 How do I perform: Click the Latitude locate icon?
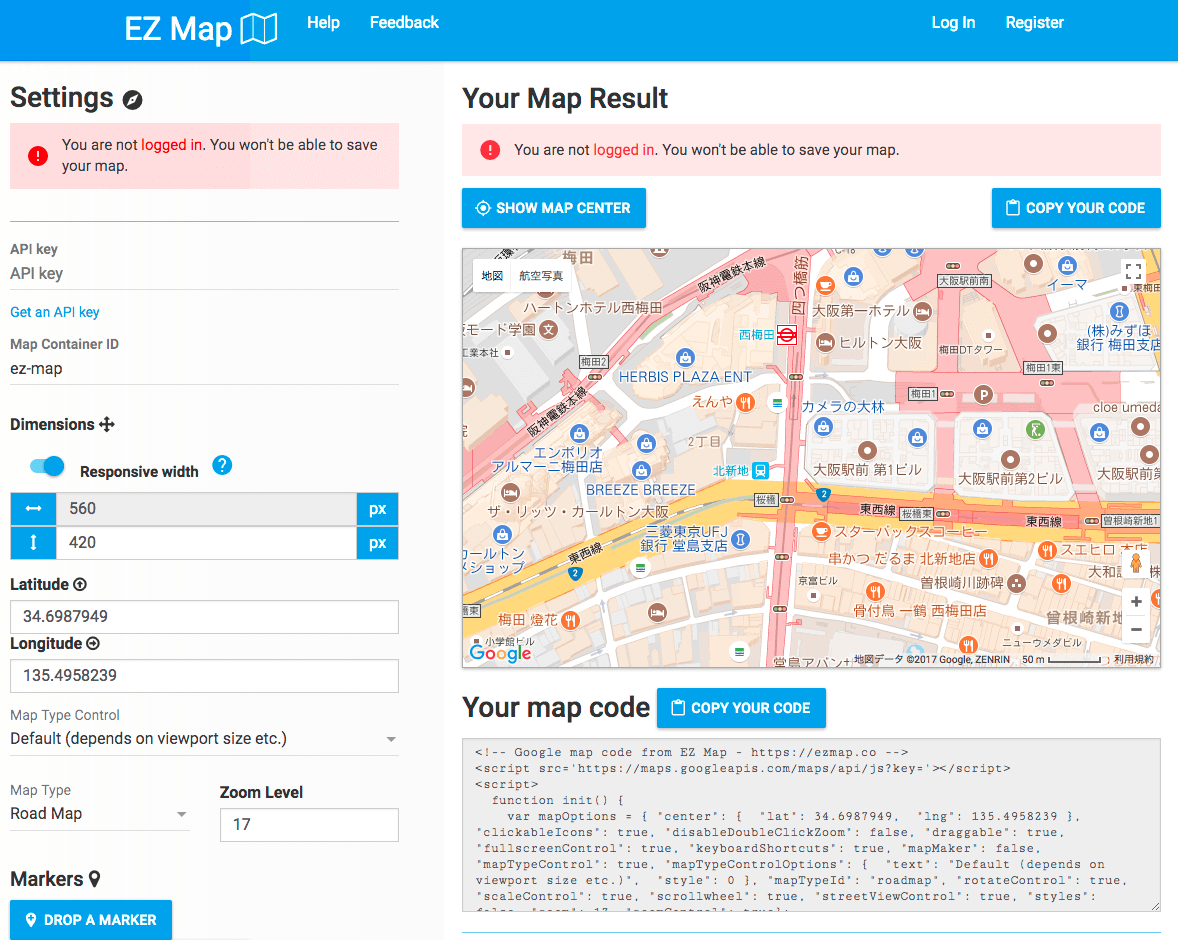pyautogui.click(x=80, y=585)
